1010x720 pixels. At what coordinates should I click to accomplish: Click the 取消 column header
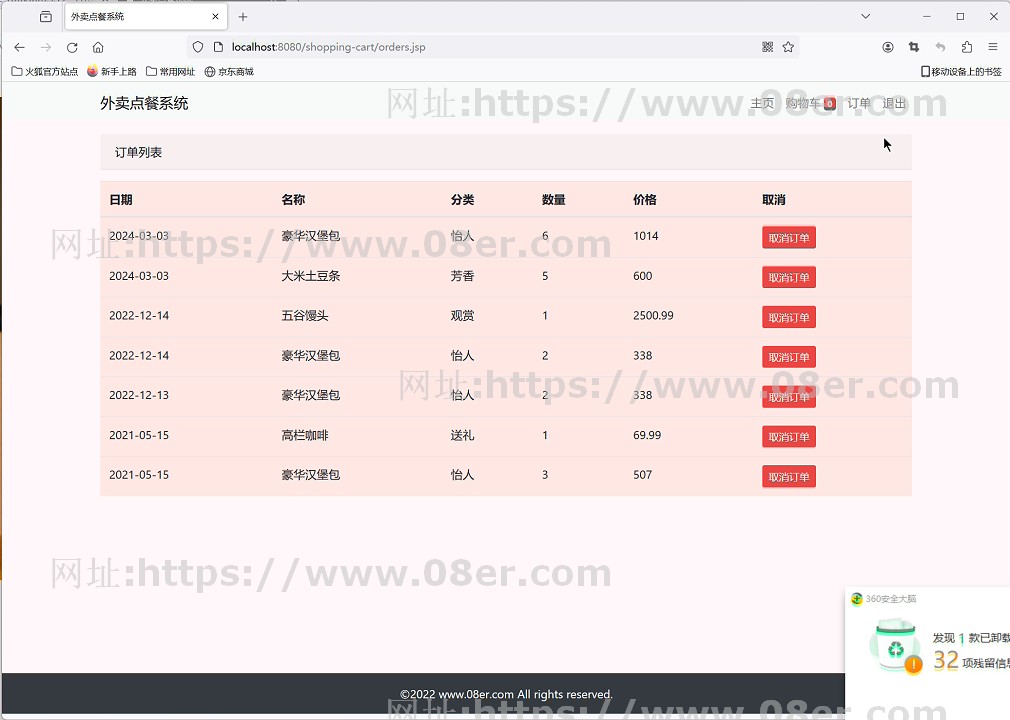click(774, 200)
